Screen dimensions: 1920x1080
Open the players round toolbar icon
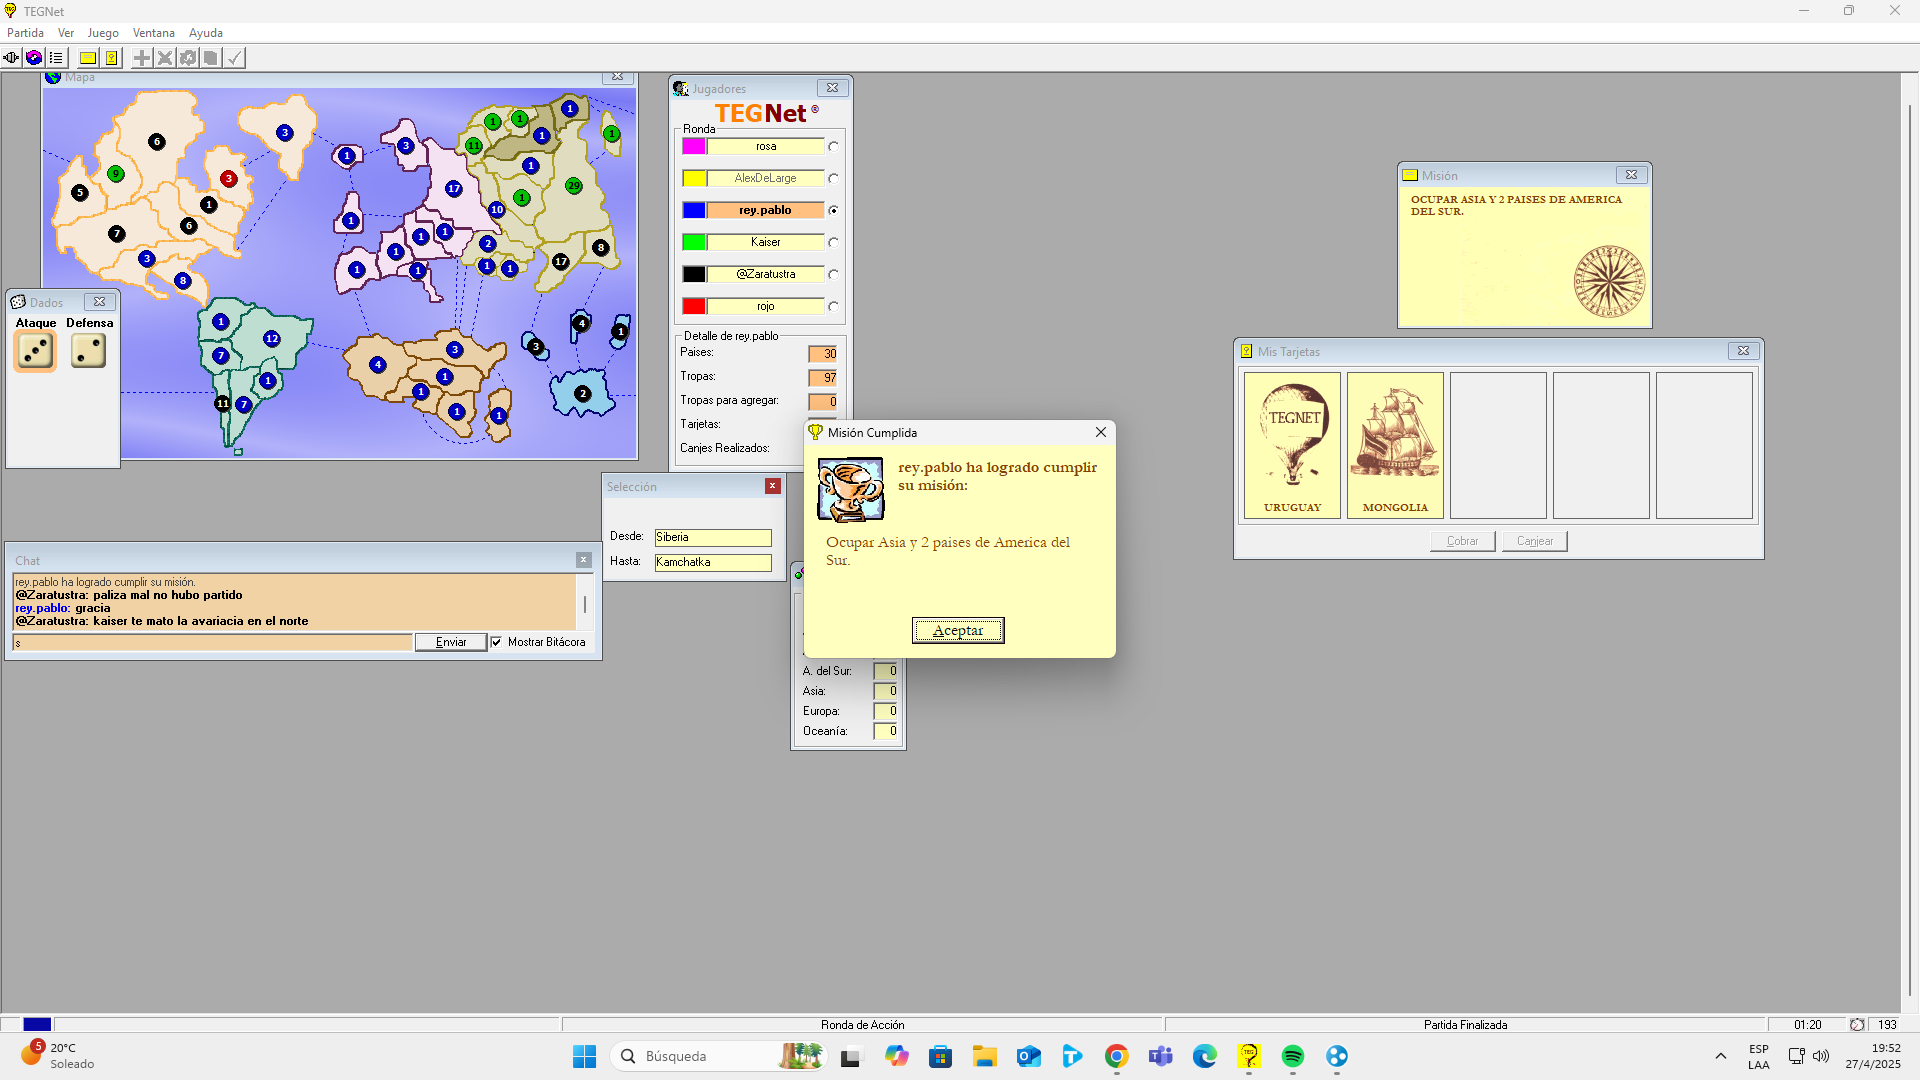pyautogui.click(x=34, y=58)
